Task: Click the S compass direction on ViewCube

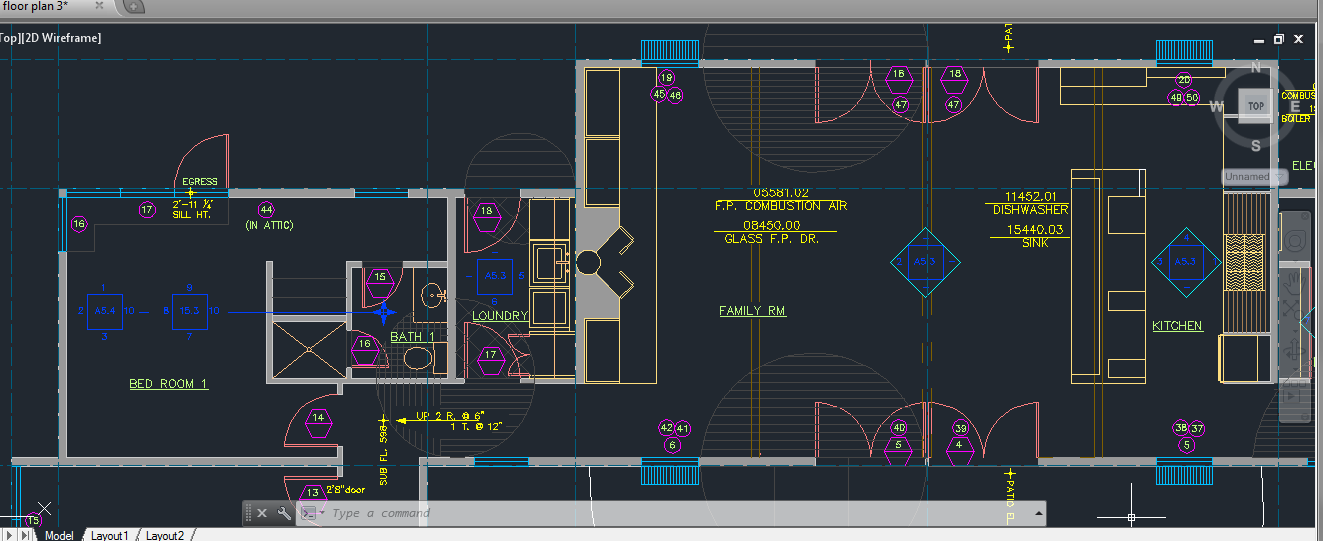Action: [1256, 145]
